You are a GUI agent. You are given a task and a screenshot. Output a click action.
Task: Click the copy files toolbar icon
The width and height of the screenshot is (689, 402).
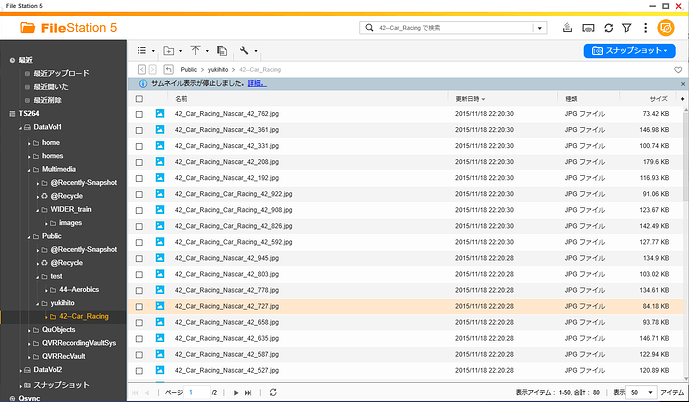(x=222, y=49)
